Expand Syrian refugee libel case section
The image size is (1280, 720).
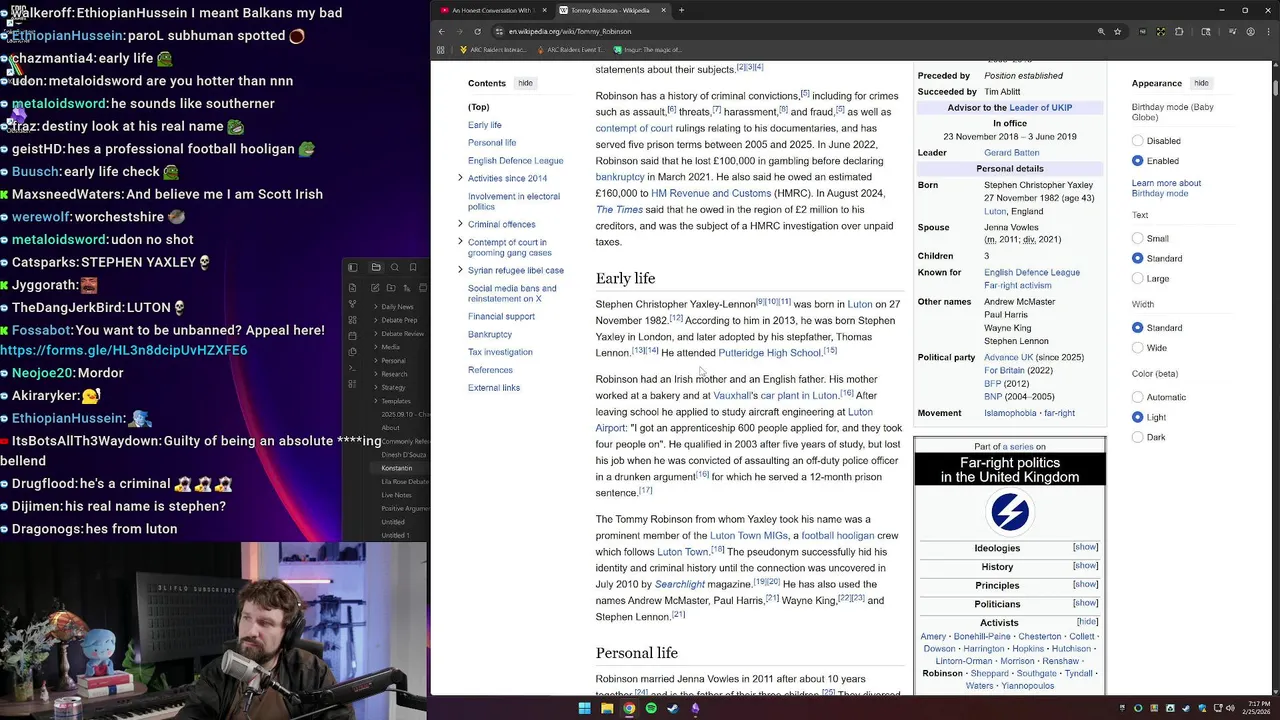[460, 270]
